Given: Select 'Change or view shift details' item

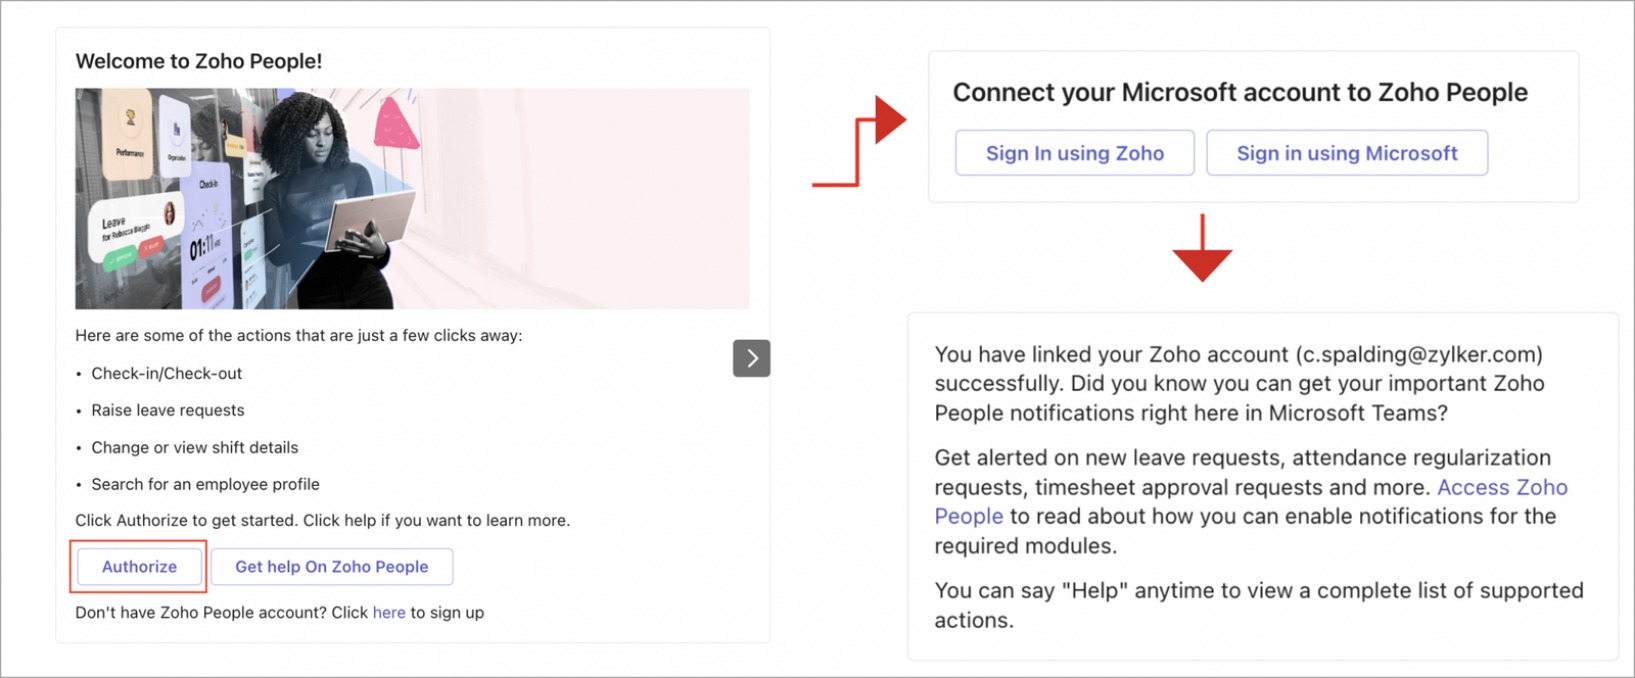Looking at the screenshot, I should pyautogui.click(x=195, y=448).
